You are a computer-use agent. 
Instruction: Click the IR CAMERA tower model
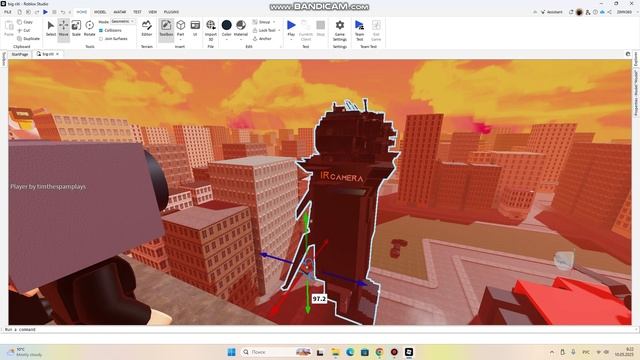click(x=347, y=212)
